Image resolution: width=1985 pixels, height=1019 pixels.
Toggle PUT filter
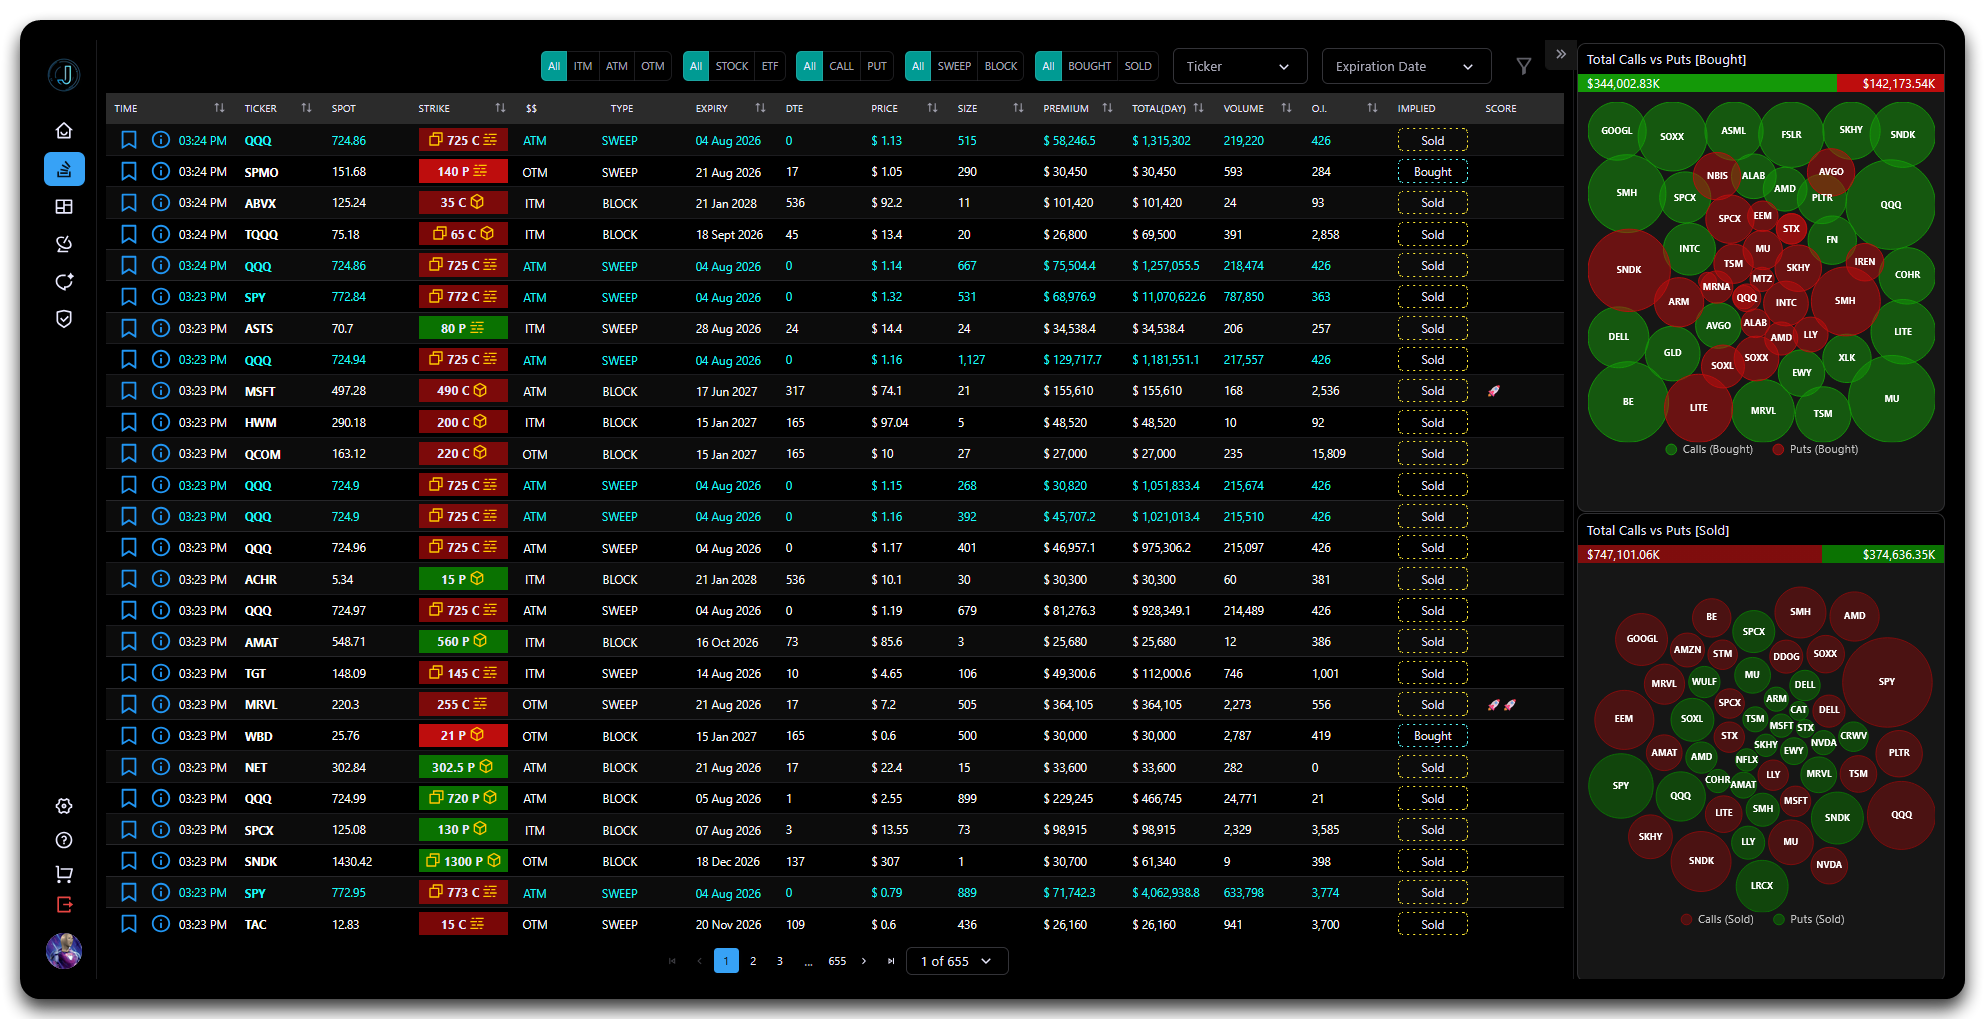[x=877, y=66]
